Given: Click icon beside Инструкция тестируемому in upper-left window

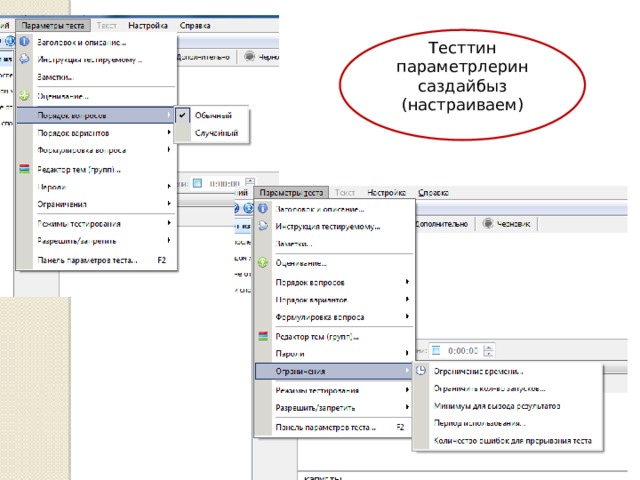Looking at the screenshot, I should 24,59.
